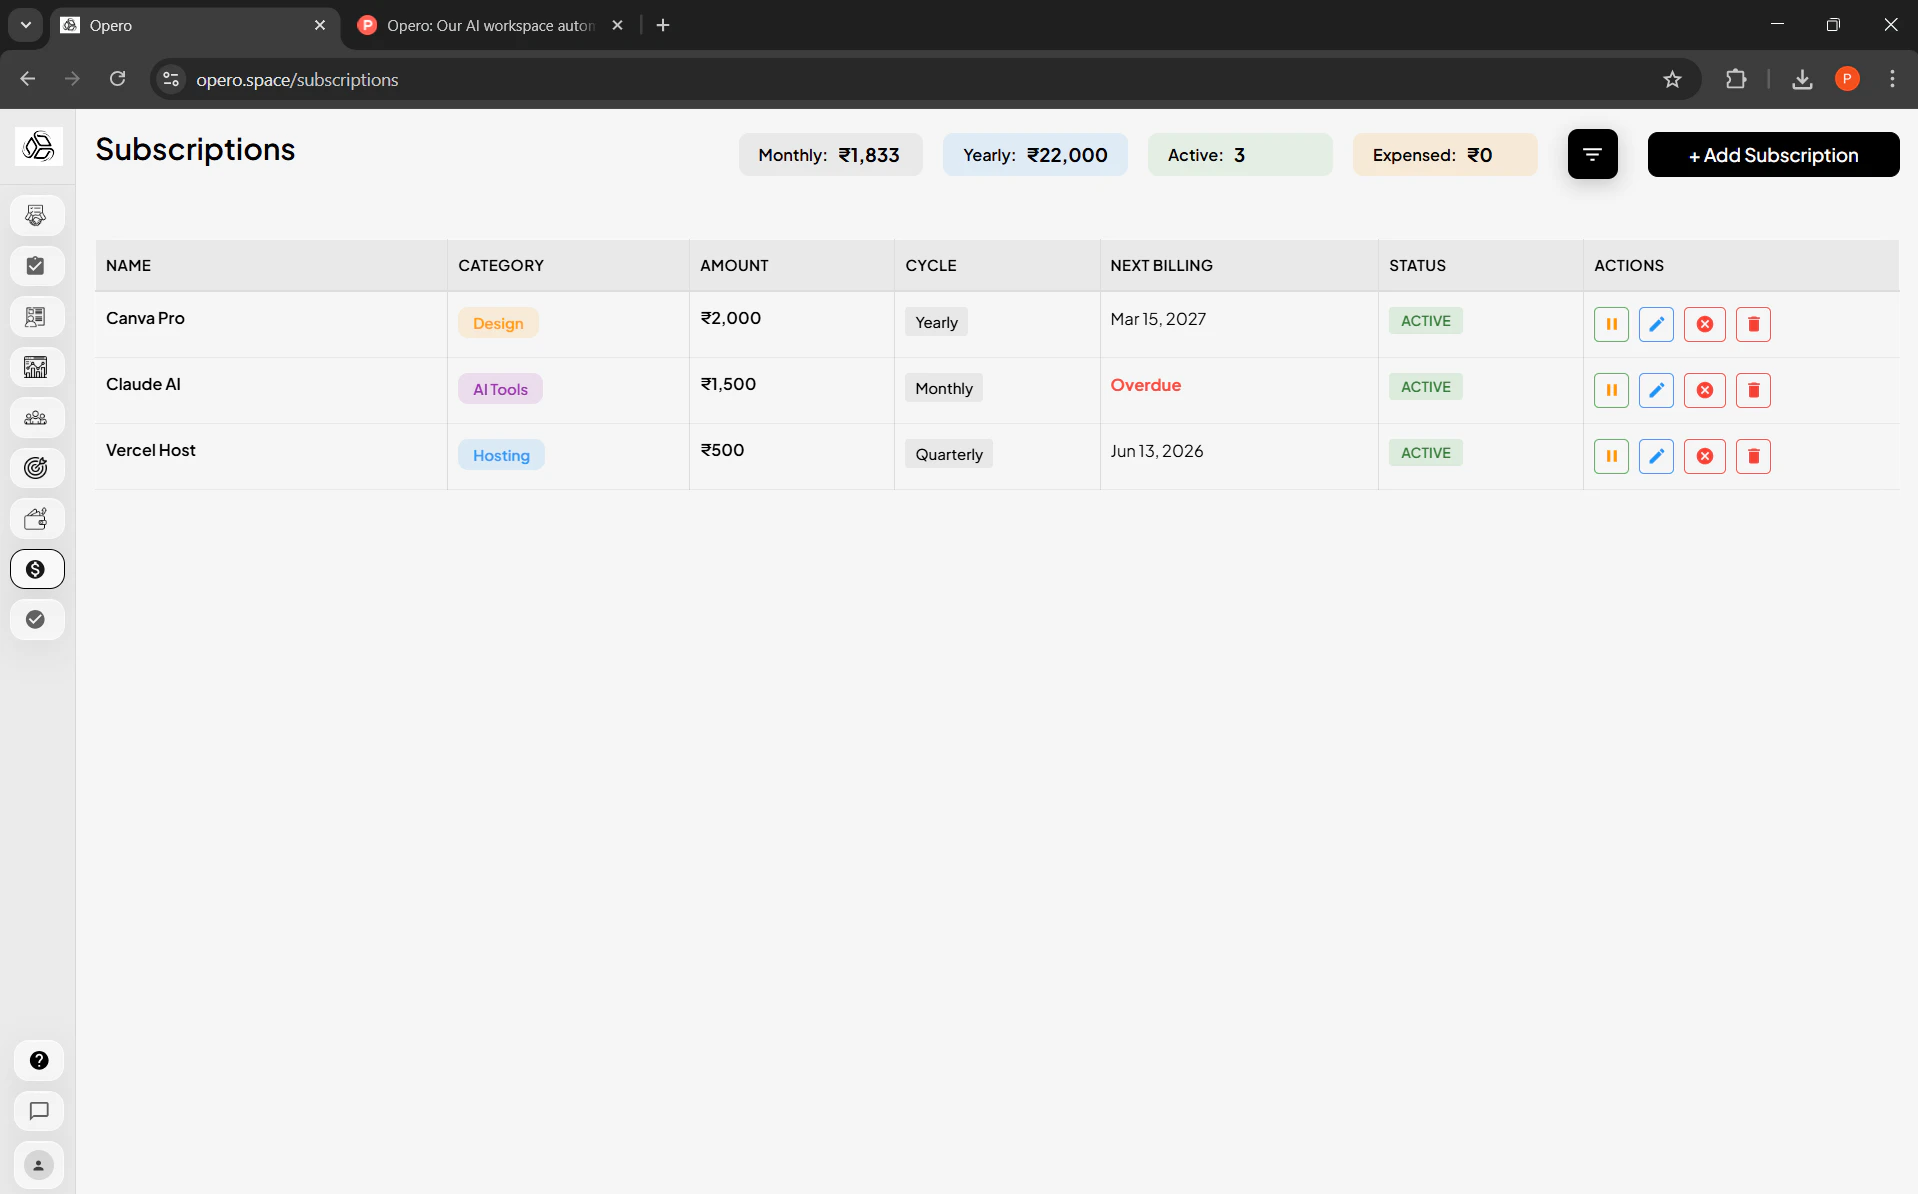Open the tab search dropdown arrow
This screenshot has width=1918, height=1194.
coord(26,25)
